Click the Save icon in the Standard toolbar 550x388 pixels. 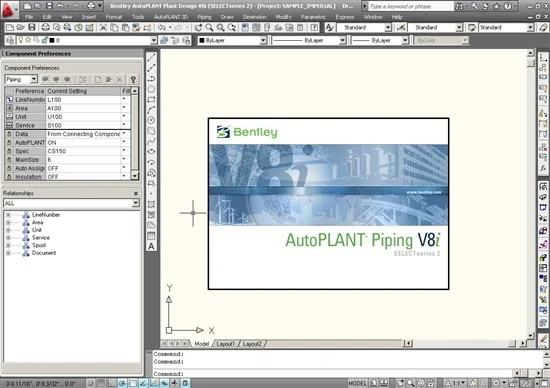click(x=32, y=27)
